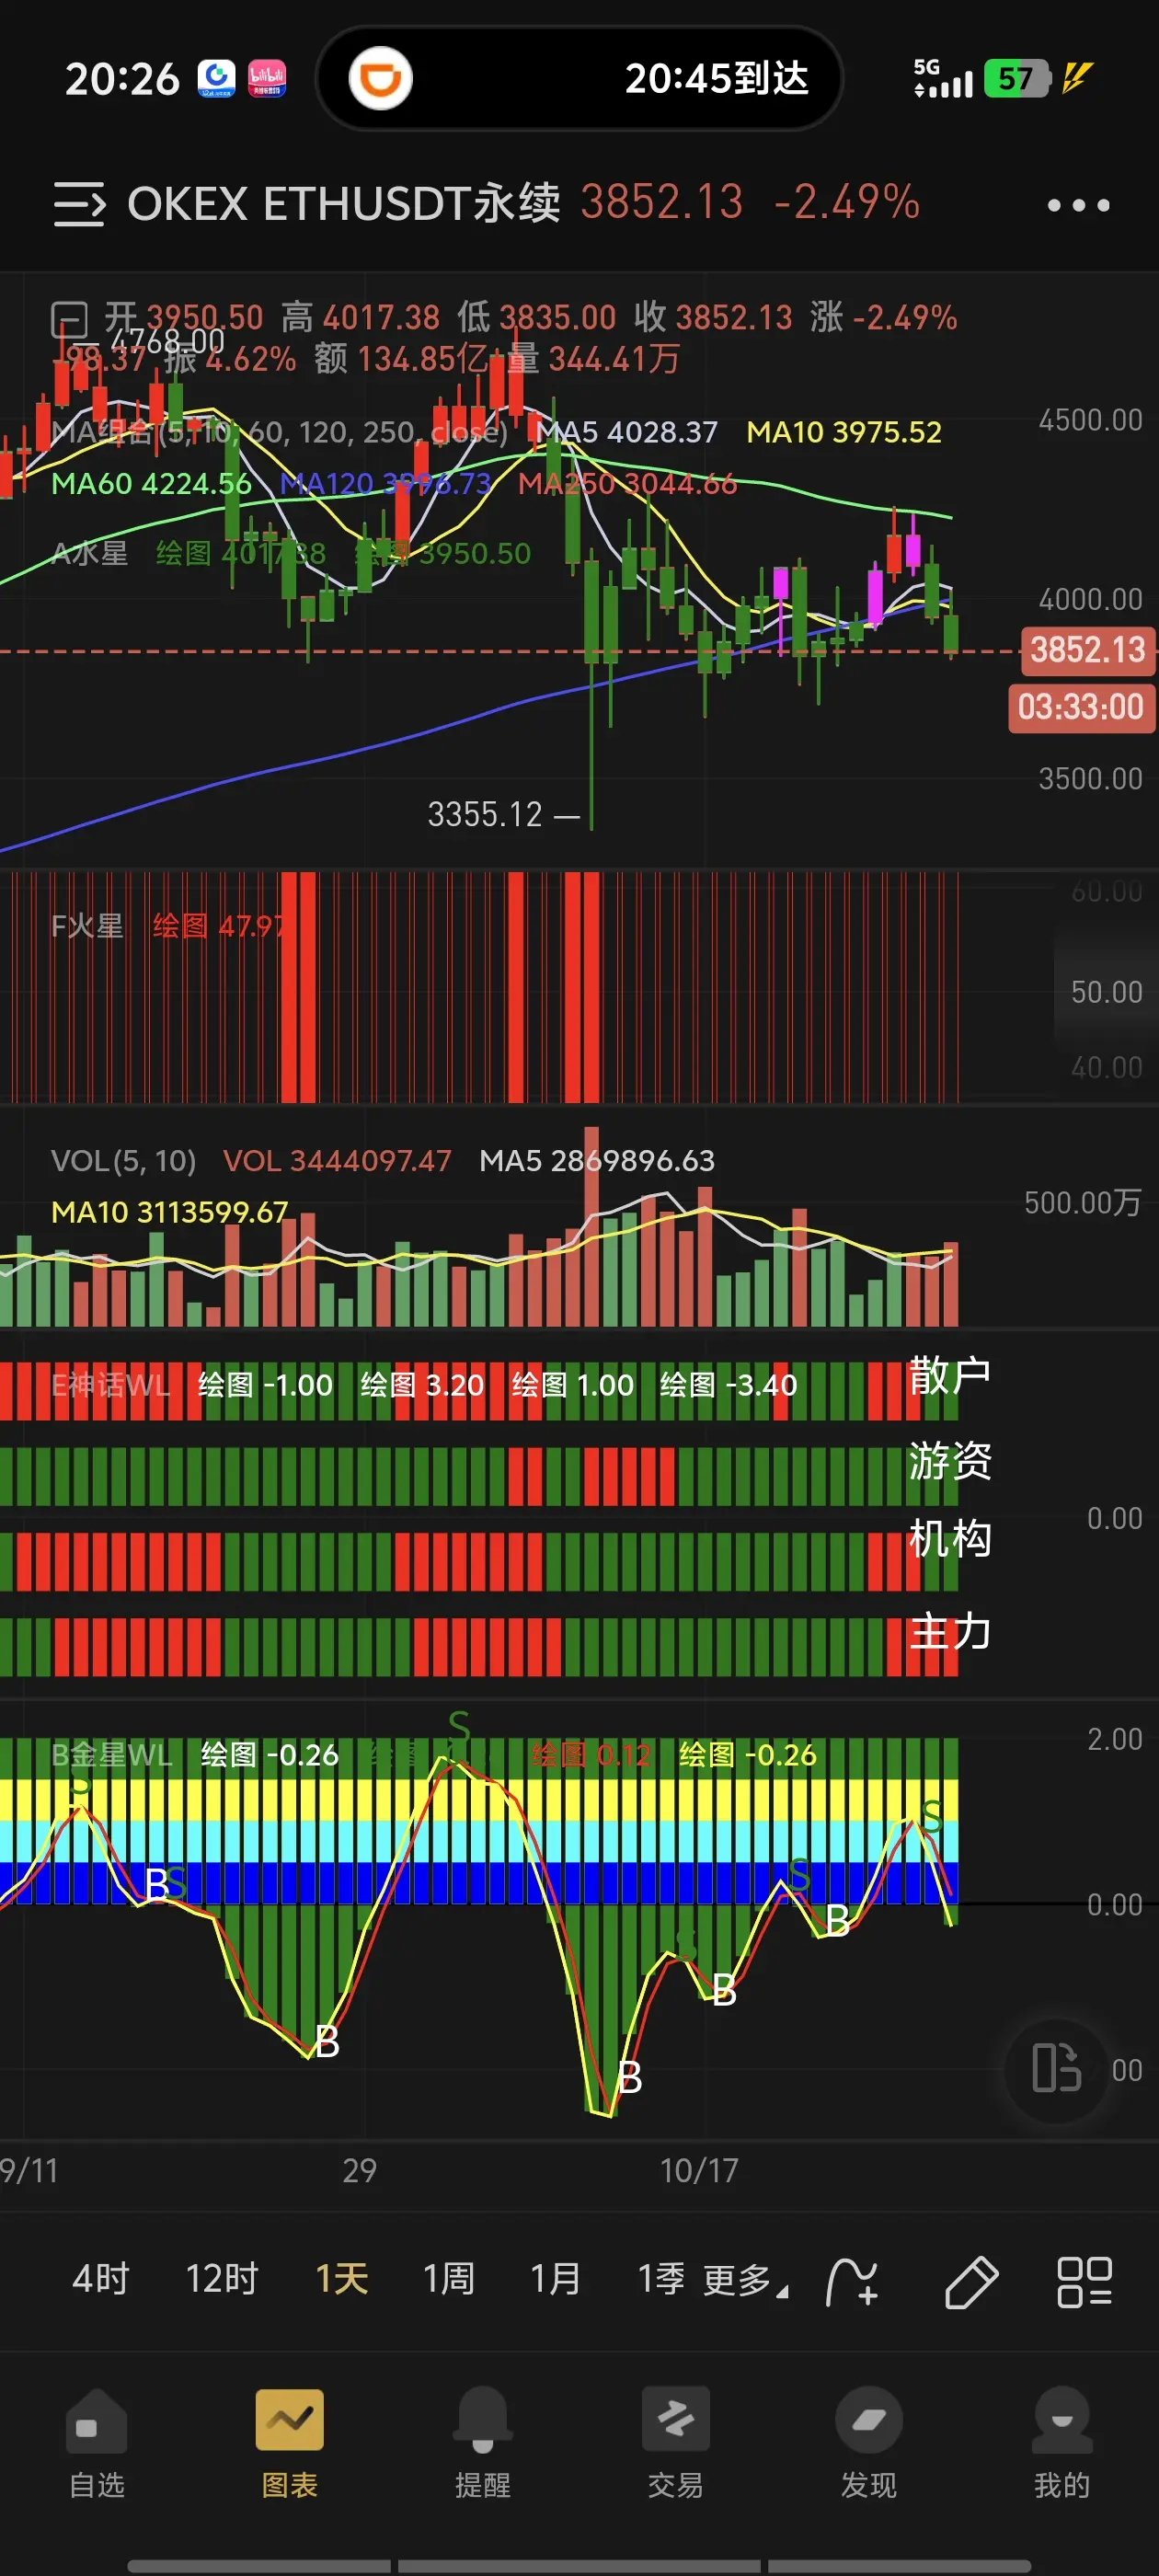This screenshot has width=1159, height=2576.
Task: Open the Bilibili notification icon
Action: click(267, 78)
